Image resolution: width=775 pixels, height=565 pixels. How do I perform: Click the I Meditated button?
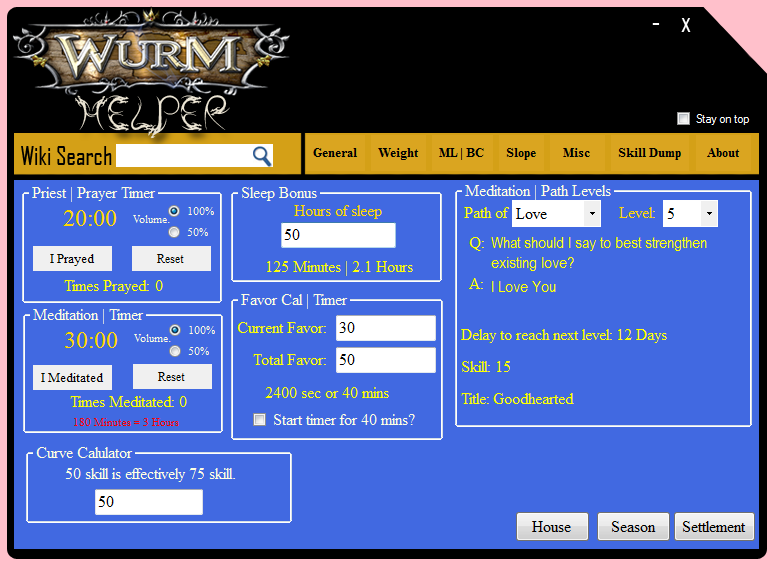coord(72,377)
